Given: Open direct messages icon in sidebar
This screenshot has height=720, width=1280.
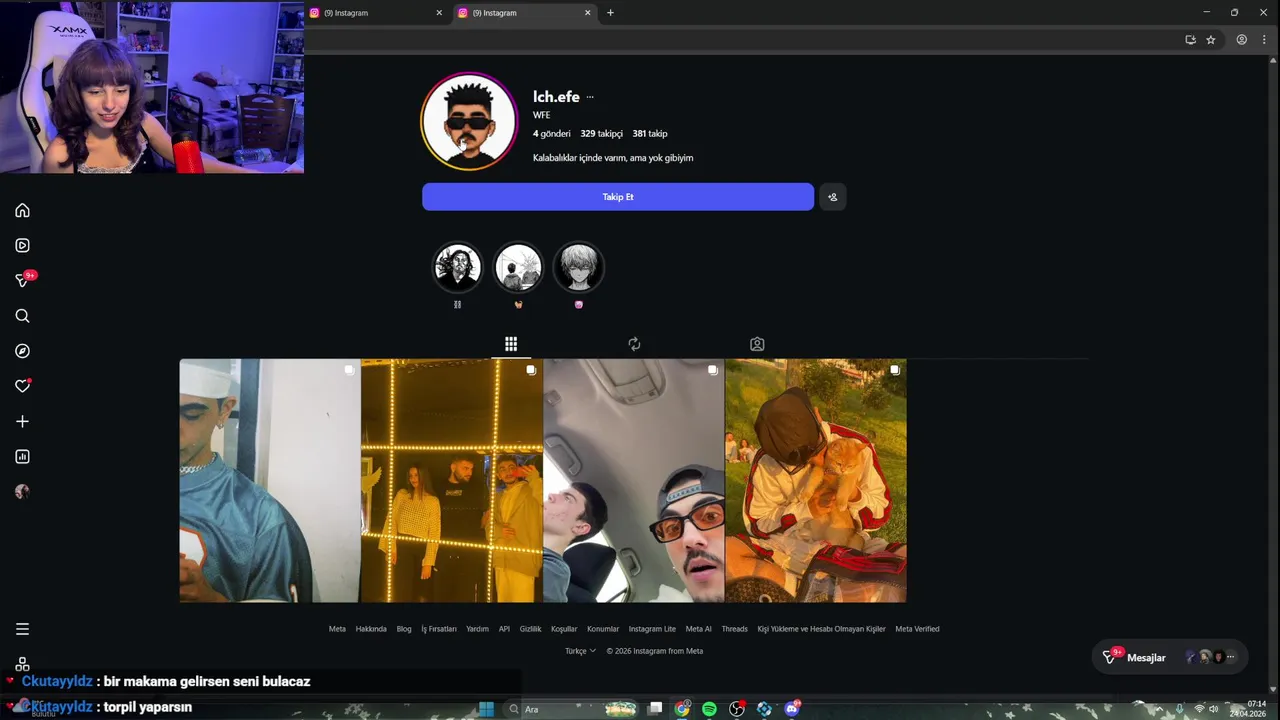Looking at the screenshot, I should click(x=22, y=281).
